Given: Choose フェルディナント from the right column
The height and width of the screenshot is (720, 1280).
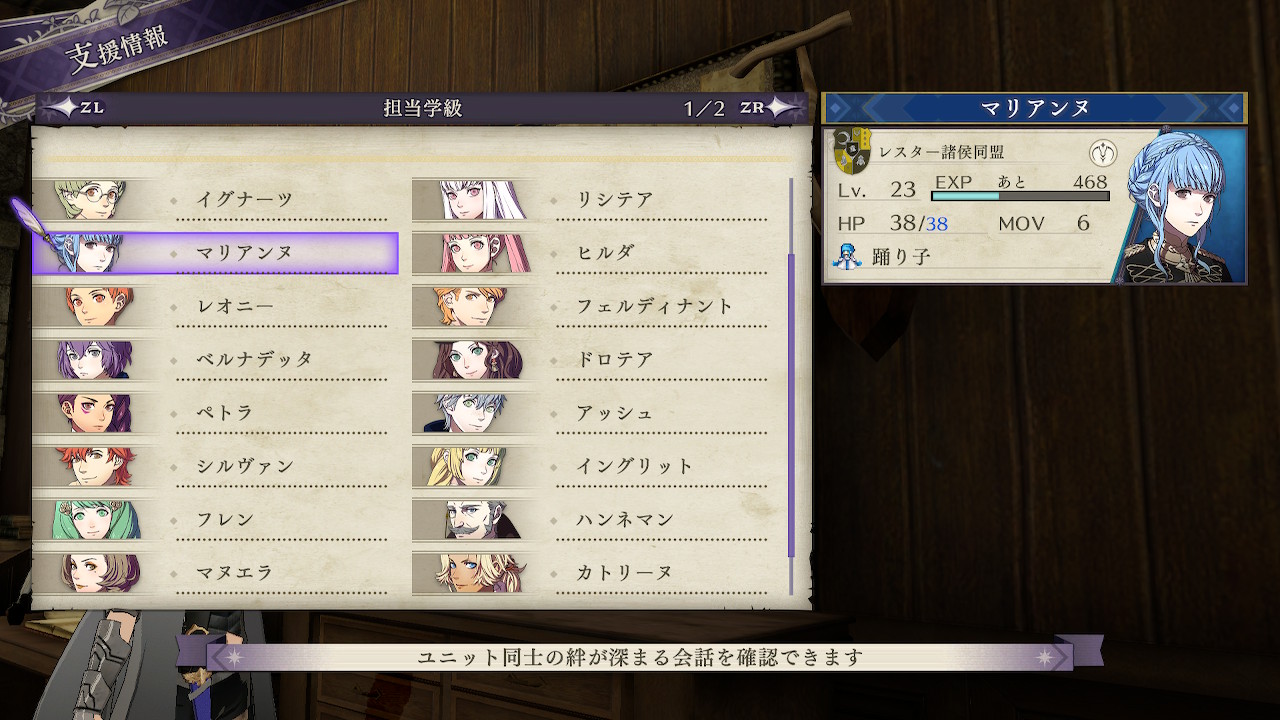Looking at the screenshot, I should (591, 307).
